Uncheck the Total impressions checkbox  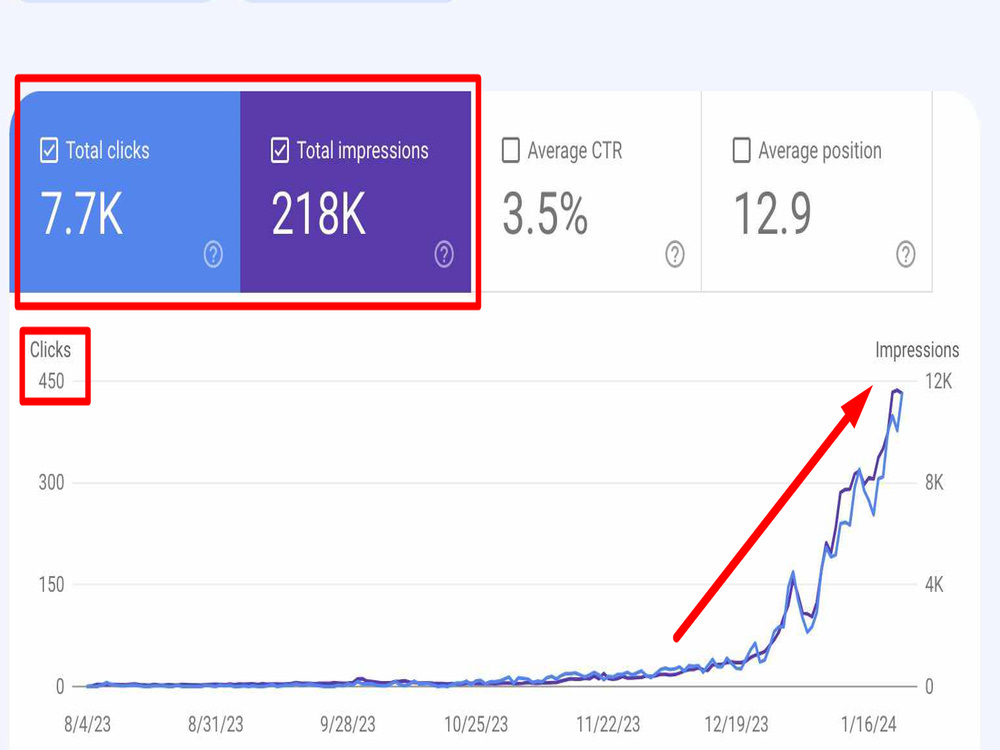pos(280,151)
